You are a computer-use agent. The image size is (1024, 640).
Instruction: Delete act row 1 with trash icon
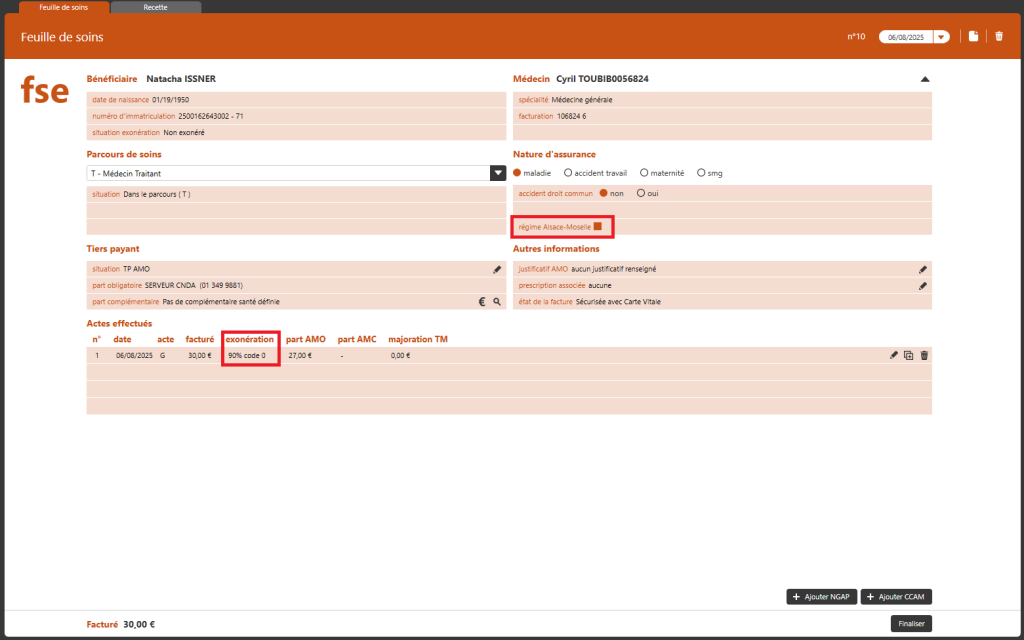click(x=924, y=355)
